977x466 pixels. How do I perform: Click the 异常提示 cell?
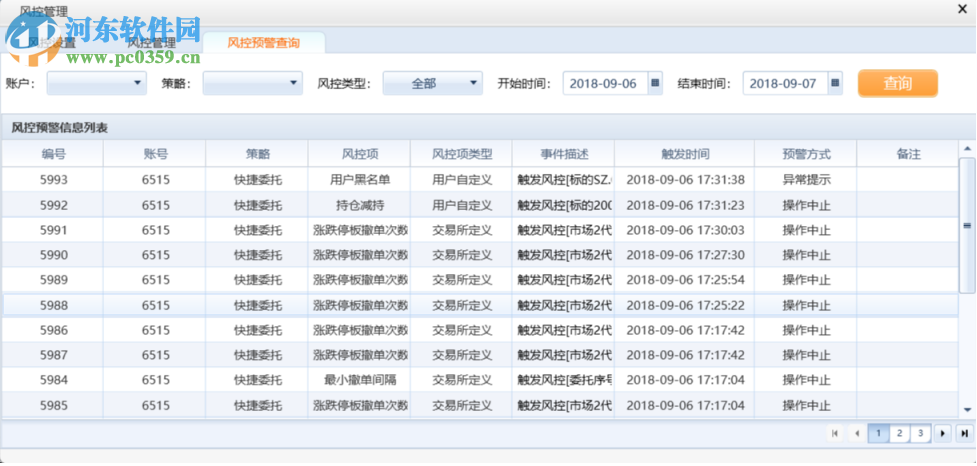tap(806, 180)
